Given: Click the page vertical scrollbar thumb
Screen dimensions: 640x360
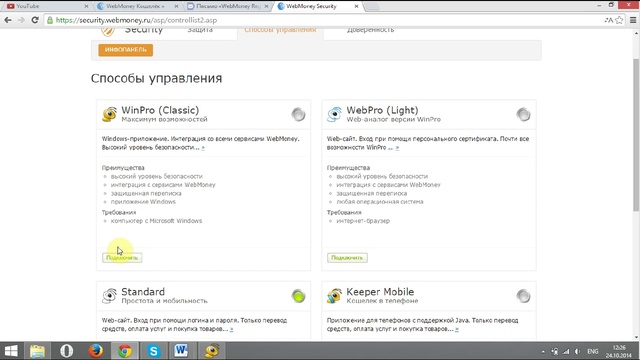Looking at the screenshot, I should click(x=636, y=135).
